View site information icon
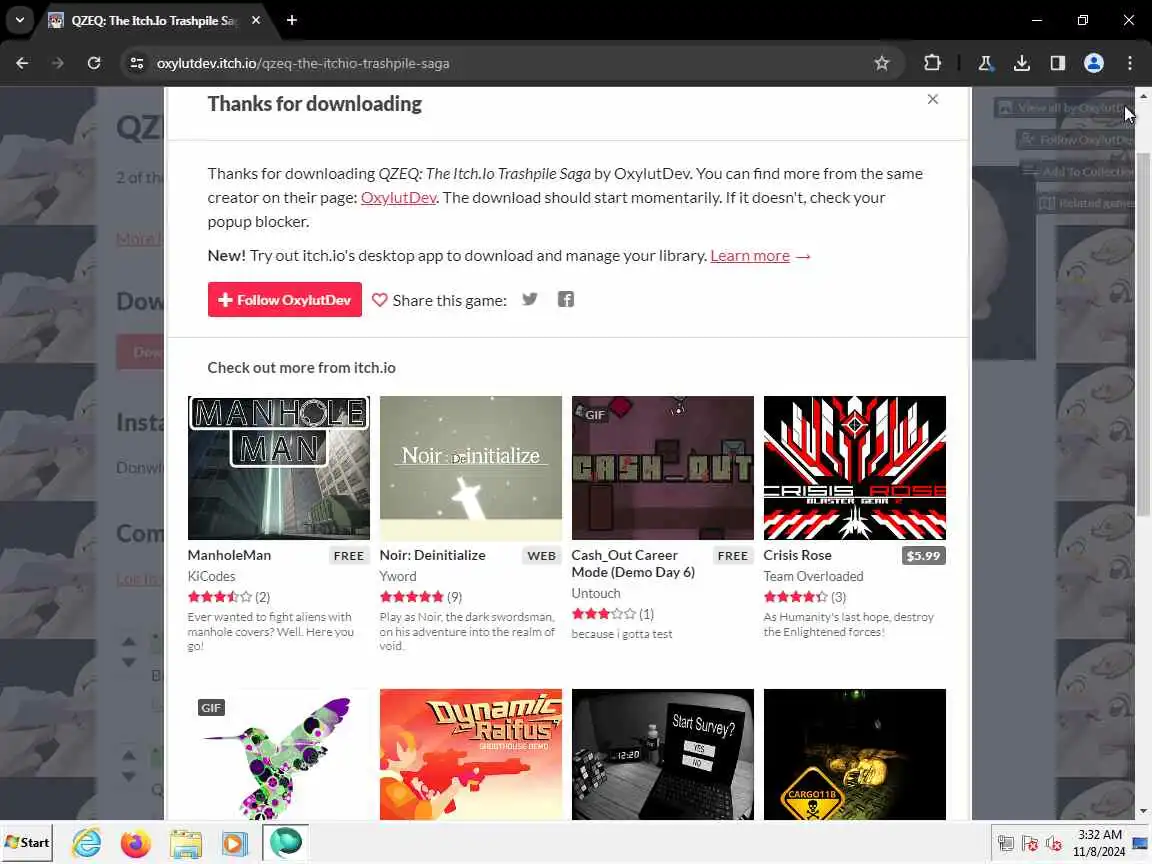This screenshot has height=864, width=1152. 137,63
